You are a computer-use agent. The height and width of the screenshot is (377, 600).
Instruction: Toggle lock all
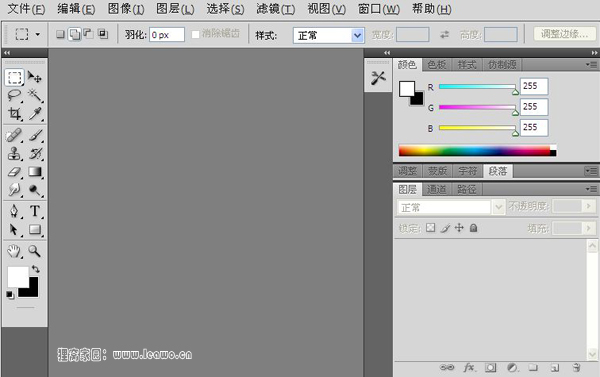pos(473,228)
